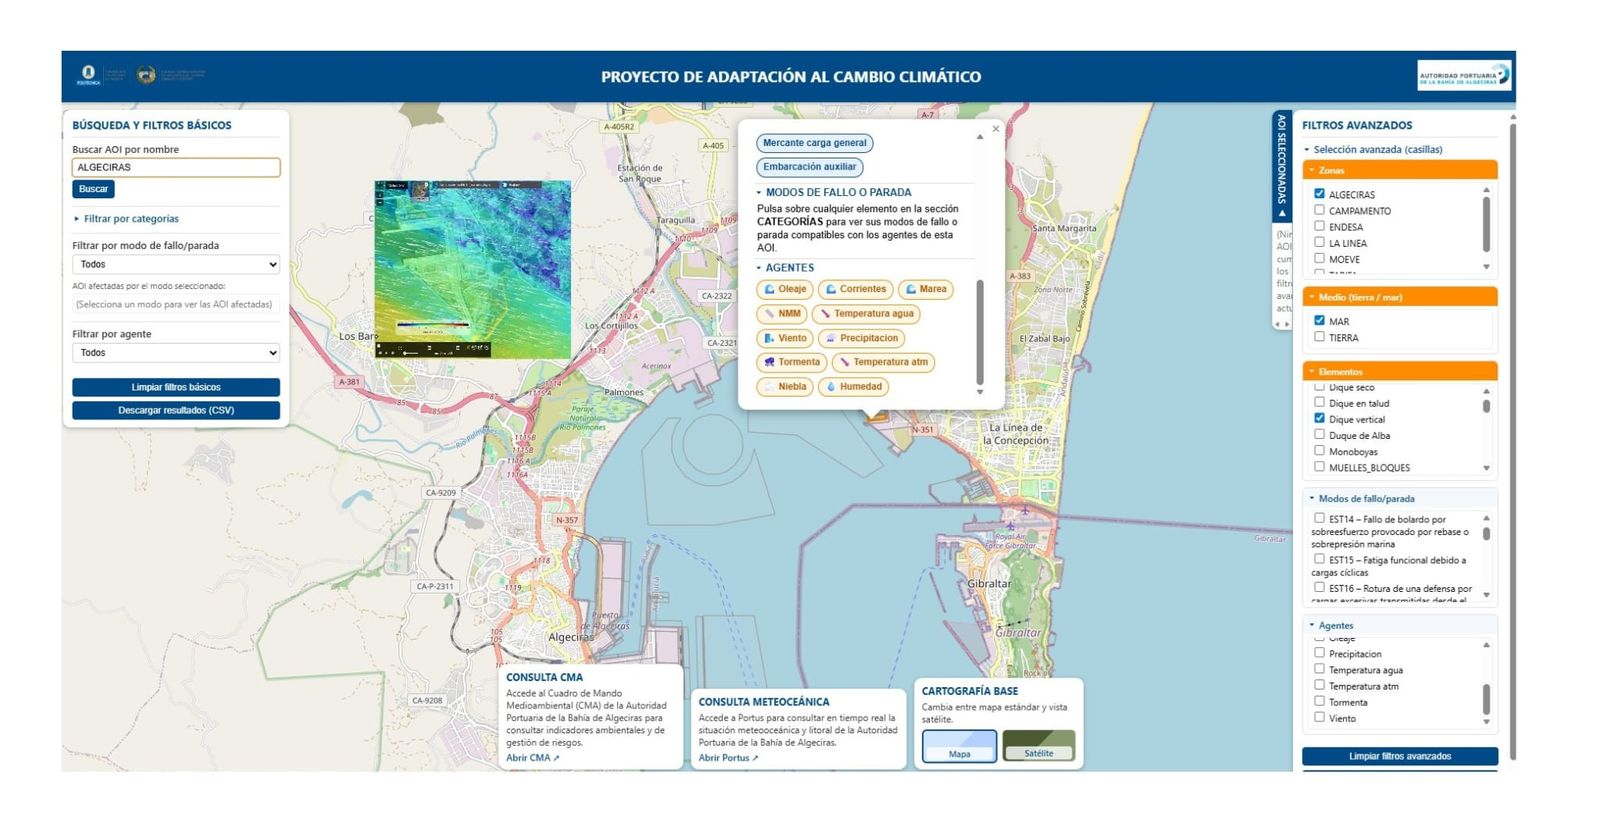Enable the TIERRA medium checkbox

[x=1319, y=337]
